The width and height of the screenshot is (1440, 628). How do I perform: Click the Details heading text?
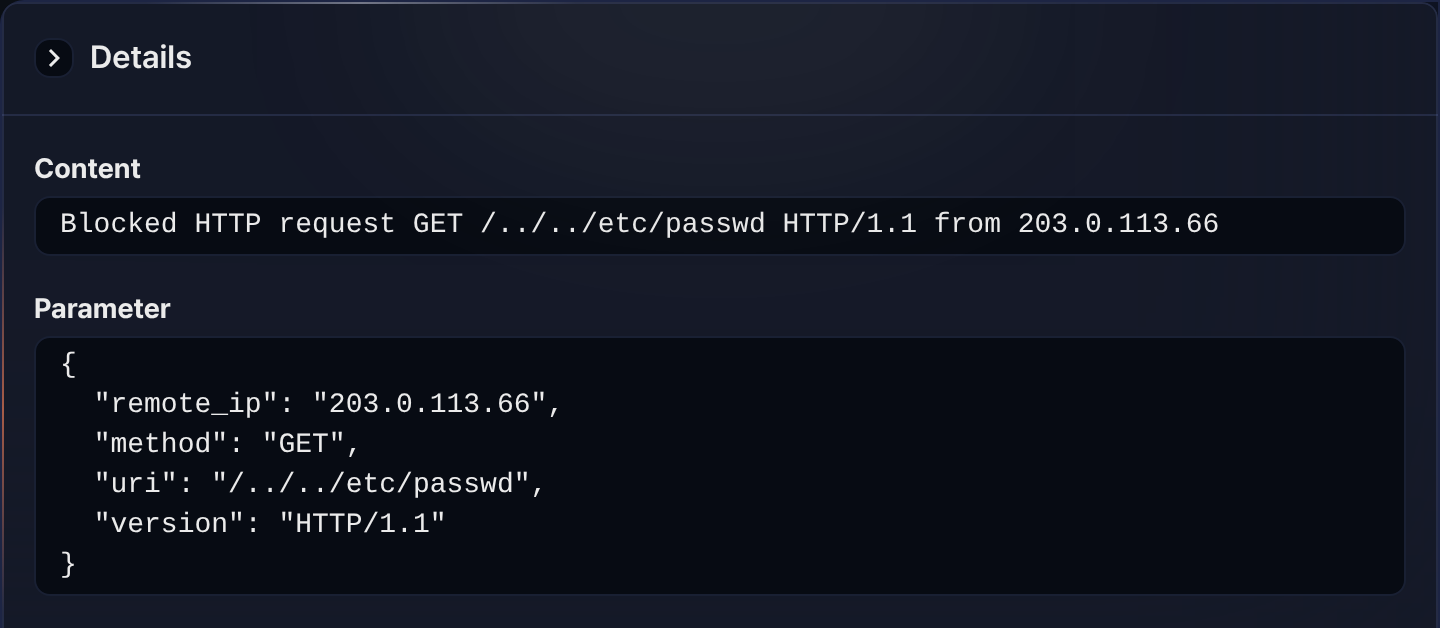141,58
